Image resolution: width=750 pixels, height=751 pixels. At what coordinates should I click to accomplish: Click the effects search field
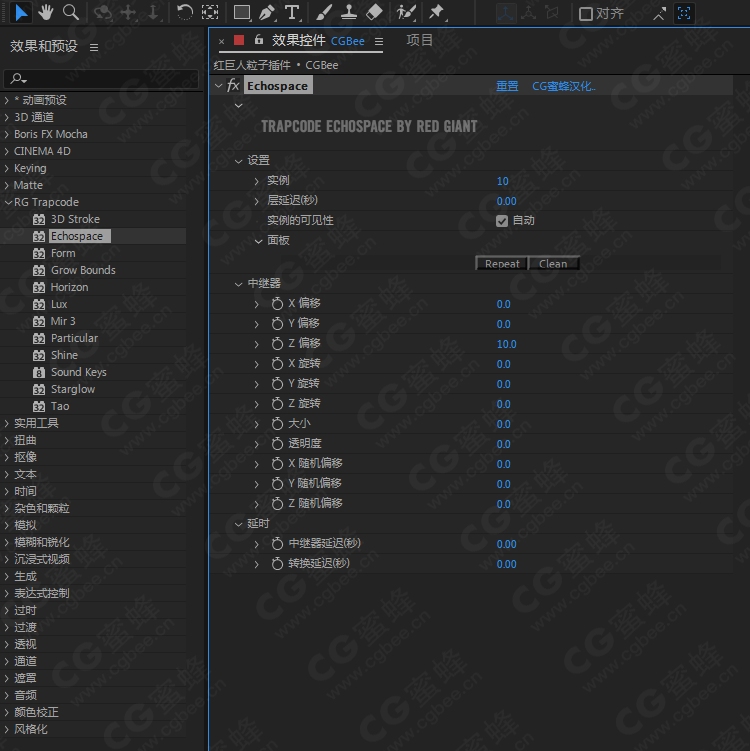[101, 79]
